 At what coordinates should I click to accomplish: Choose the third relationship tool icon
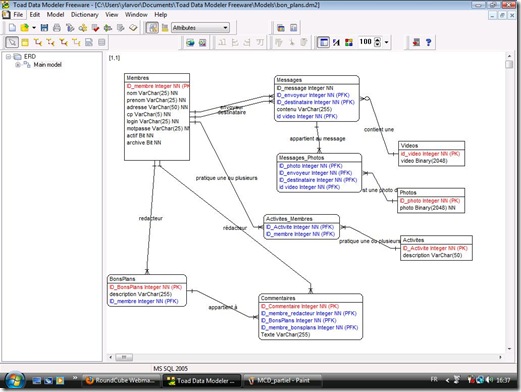pos(63,42)
